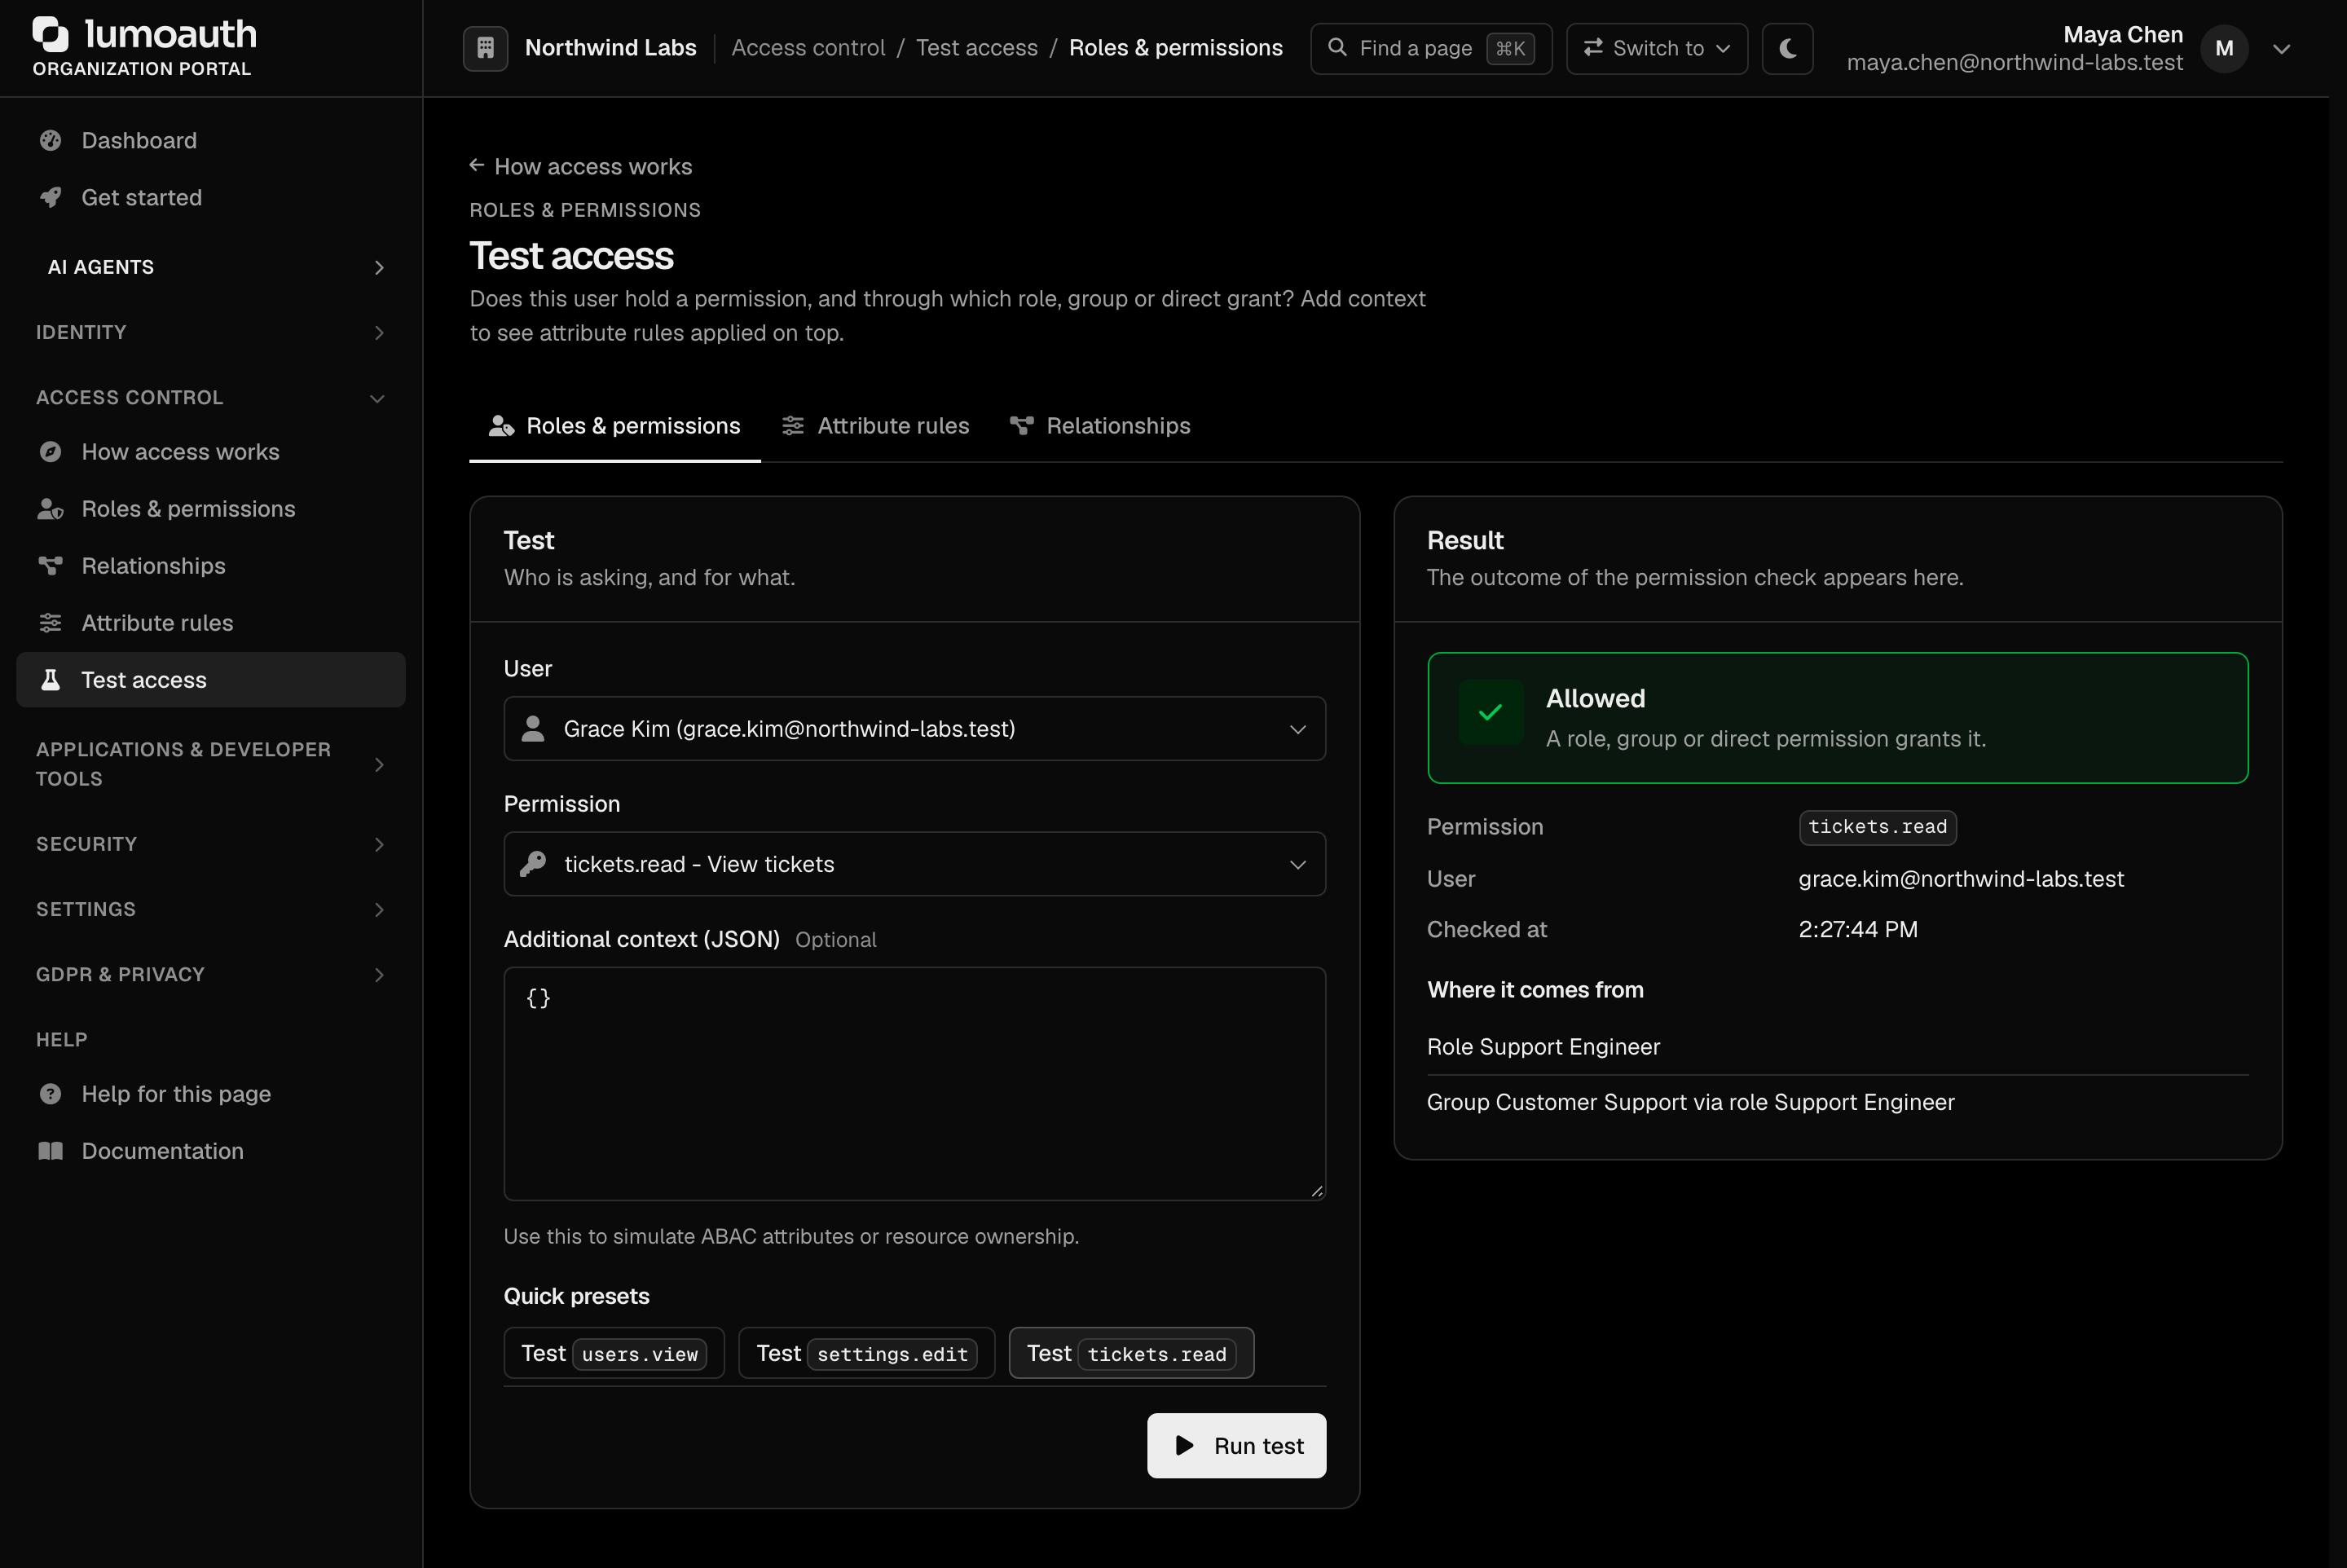Switch to the Attribute rules tab

tap(875, 426)
